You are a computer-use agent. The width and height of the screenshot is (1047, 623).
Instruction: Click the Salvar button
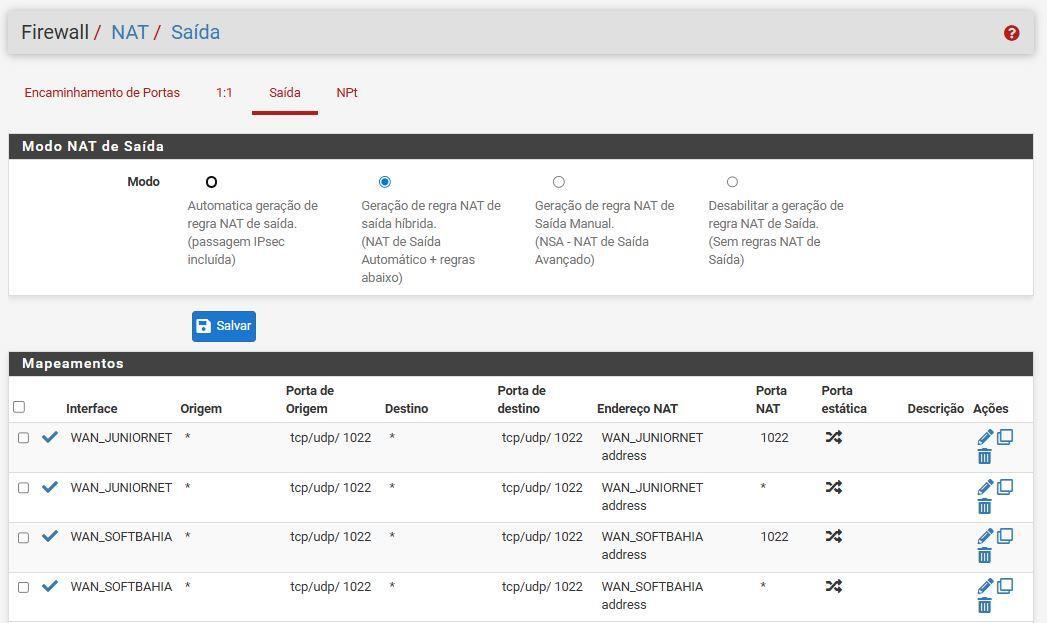click(224, 326)
